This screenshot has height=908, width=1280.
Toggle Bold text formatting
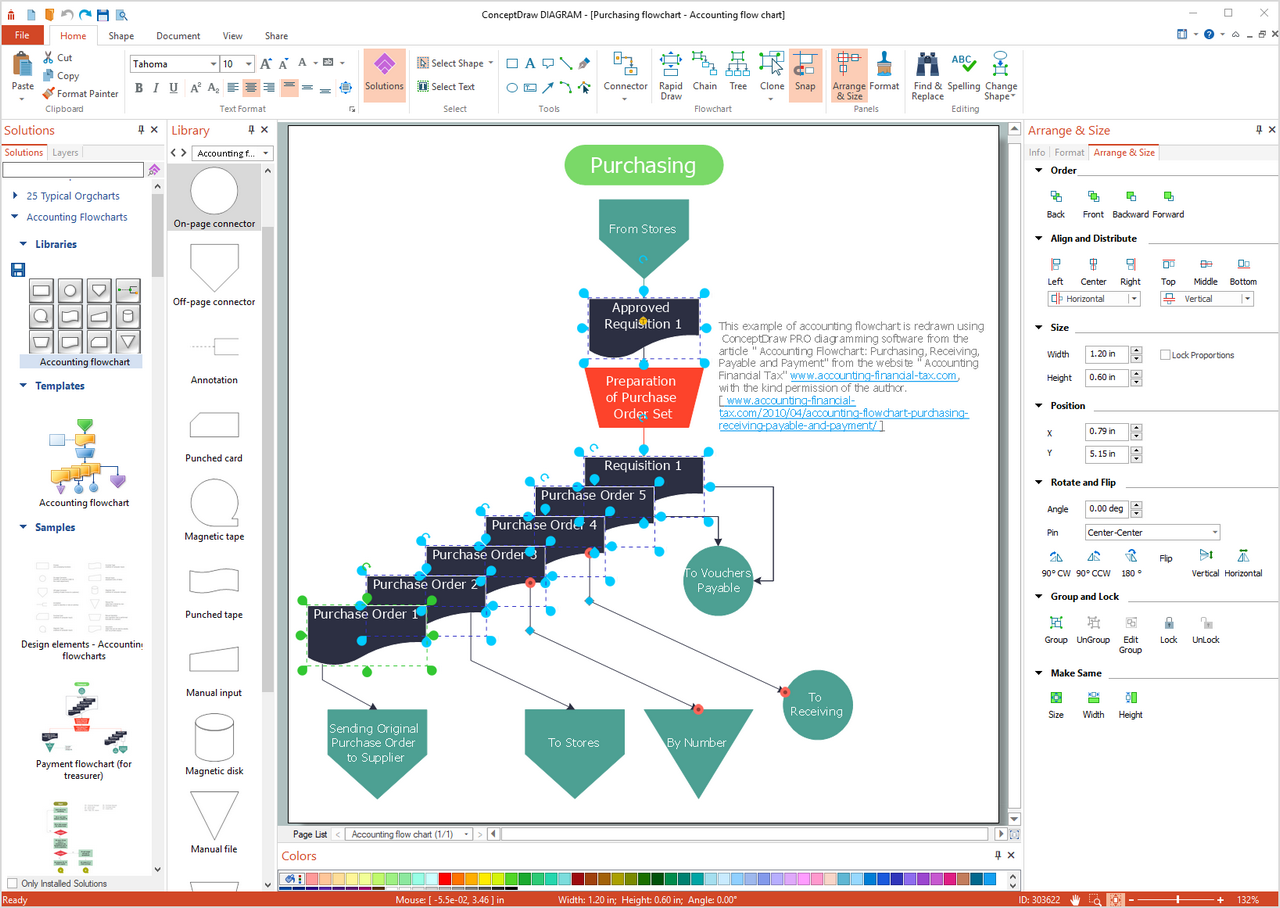(139, 88)
